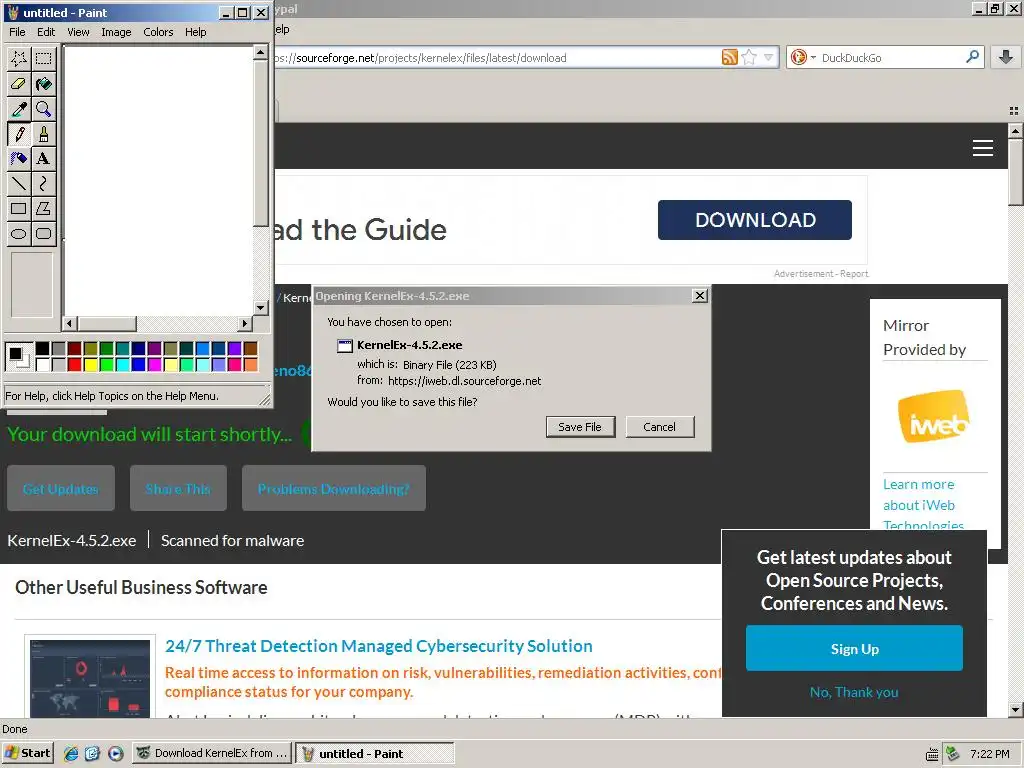
Task: Switch to untitled - Paint taskbar button
Action: coord(374,753)
